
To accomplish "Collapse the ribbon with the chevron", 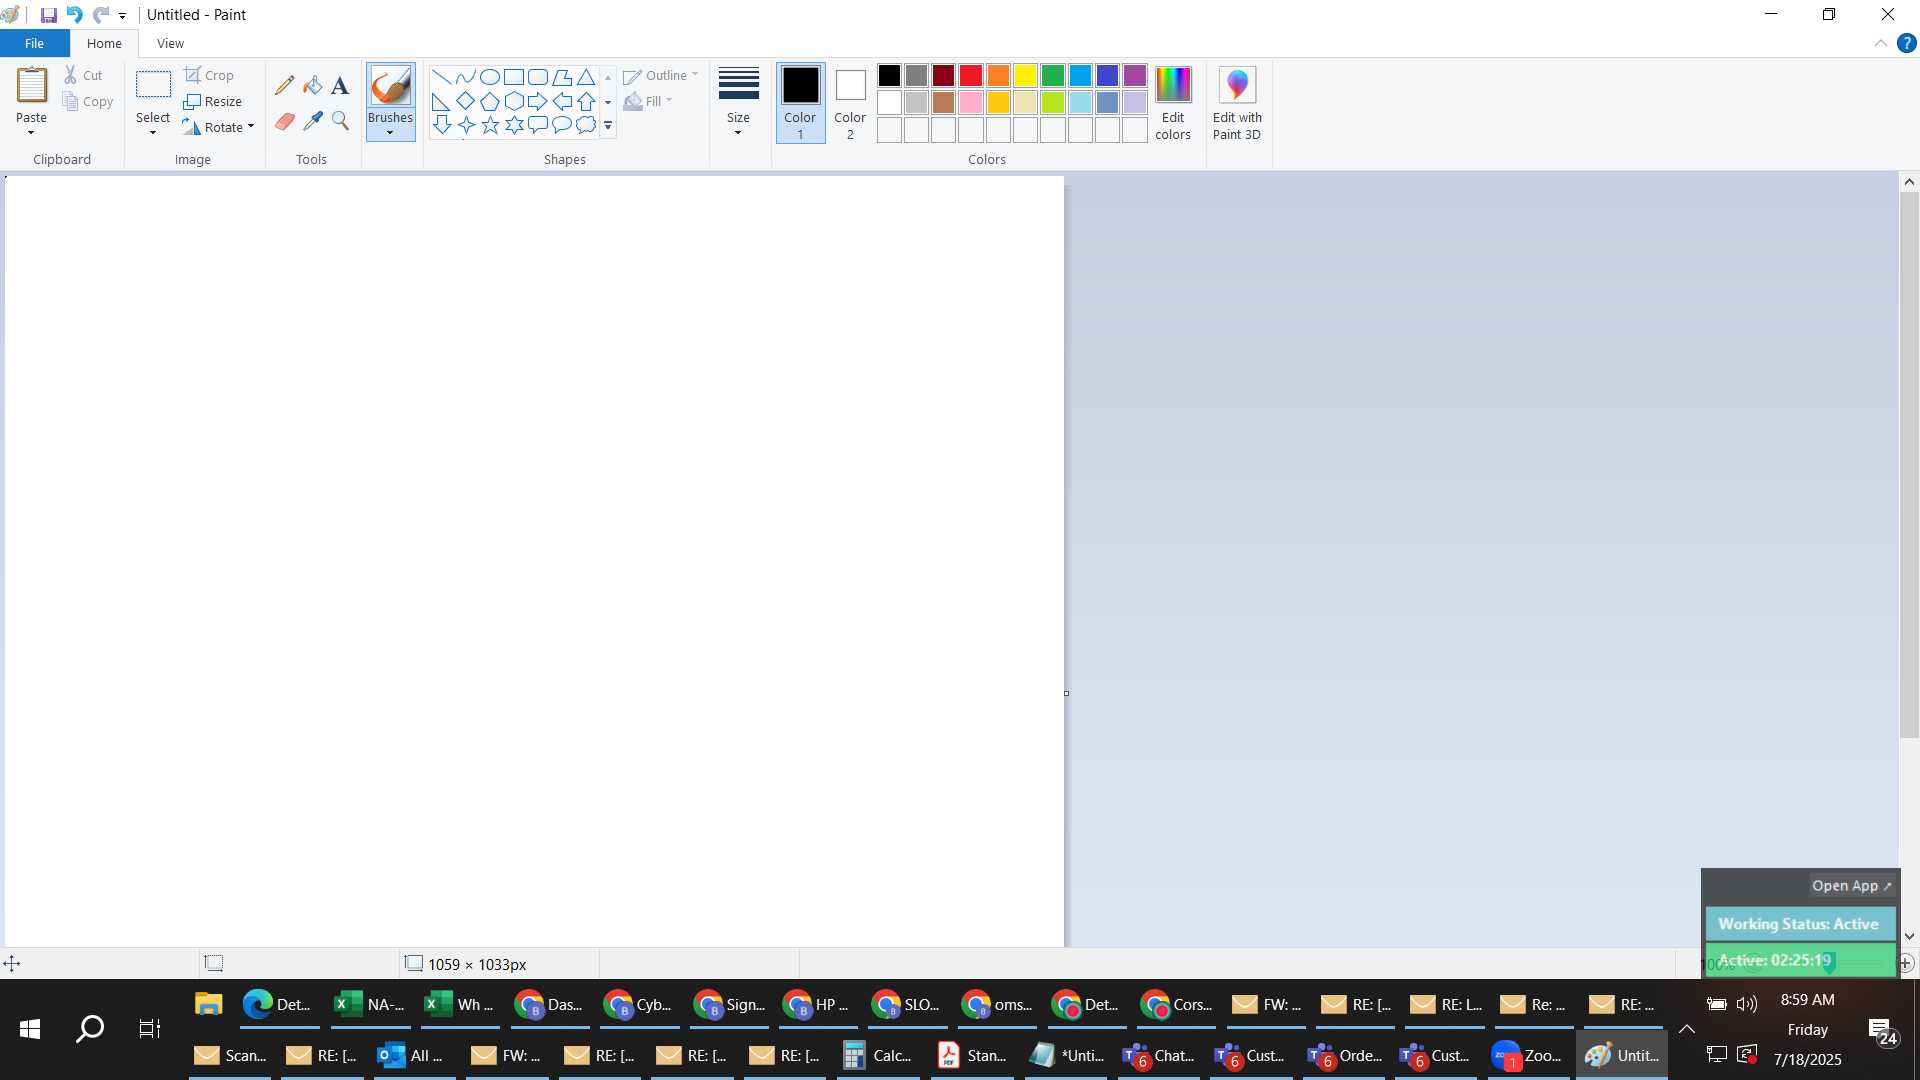I will [1880, 44].
